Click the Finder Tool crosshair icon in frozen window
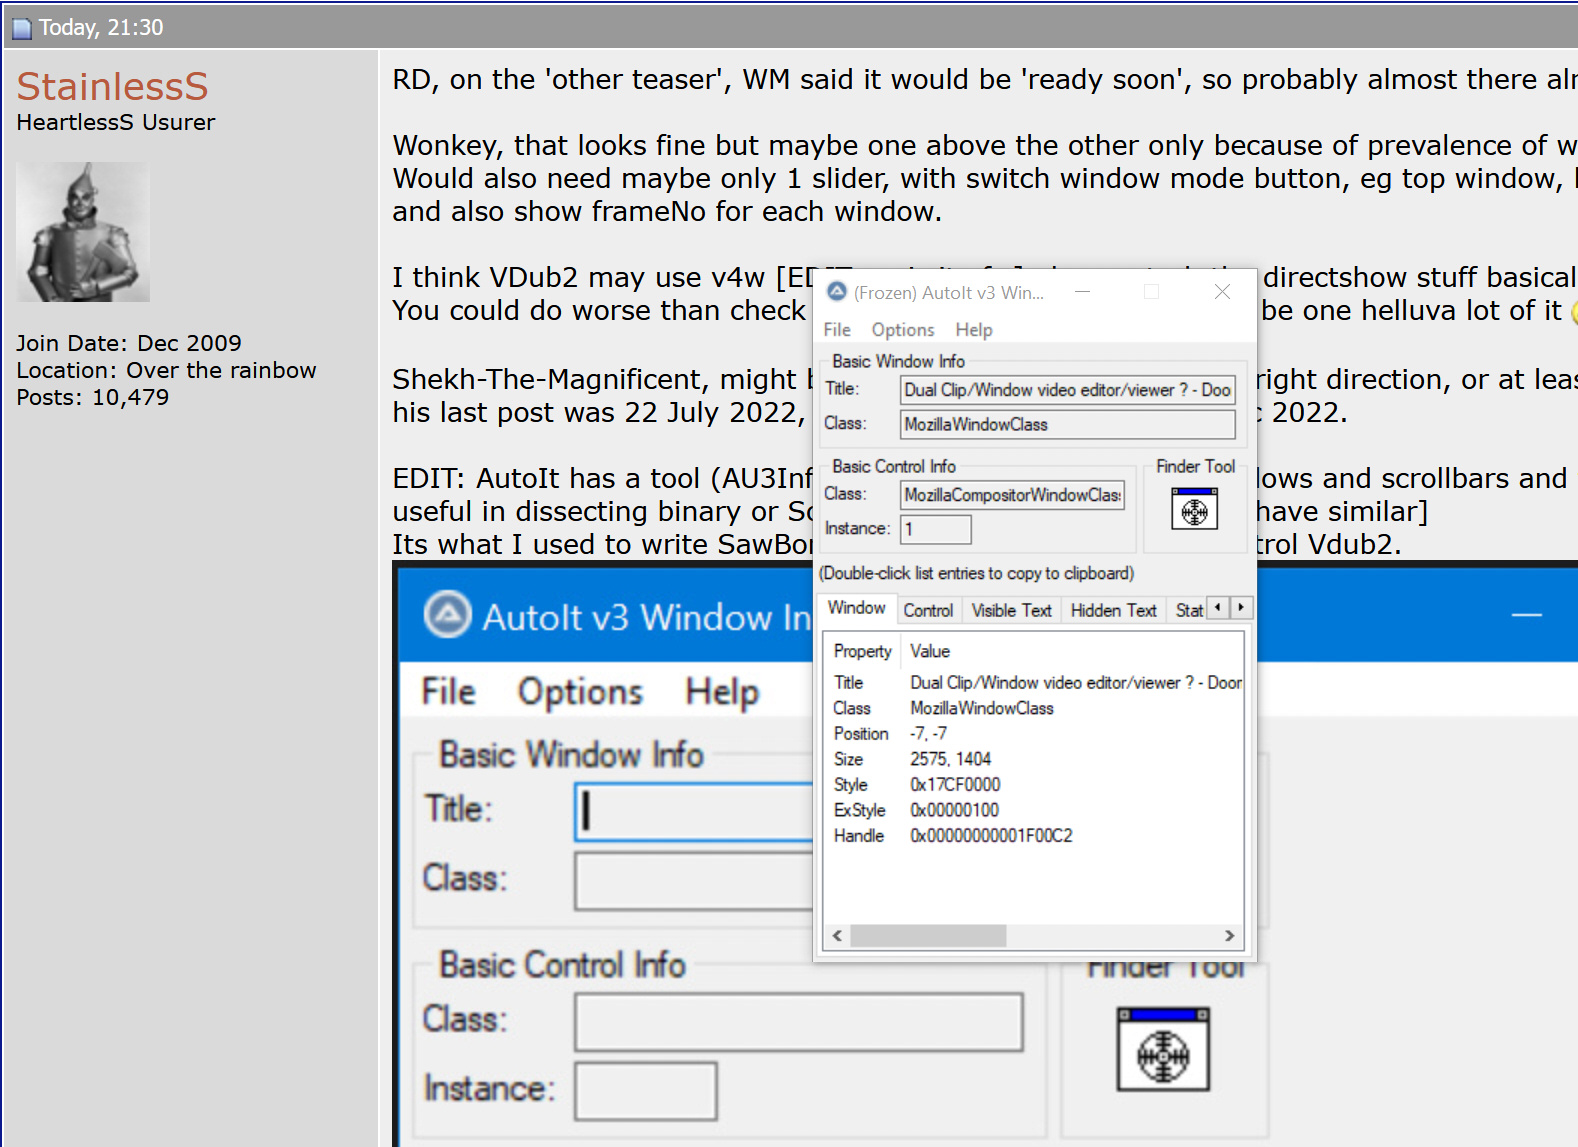This screenshot has height=1147, width=1578. (x=1194, y=509)
